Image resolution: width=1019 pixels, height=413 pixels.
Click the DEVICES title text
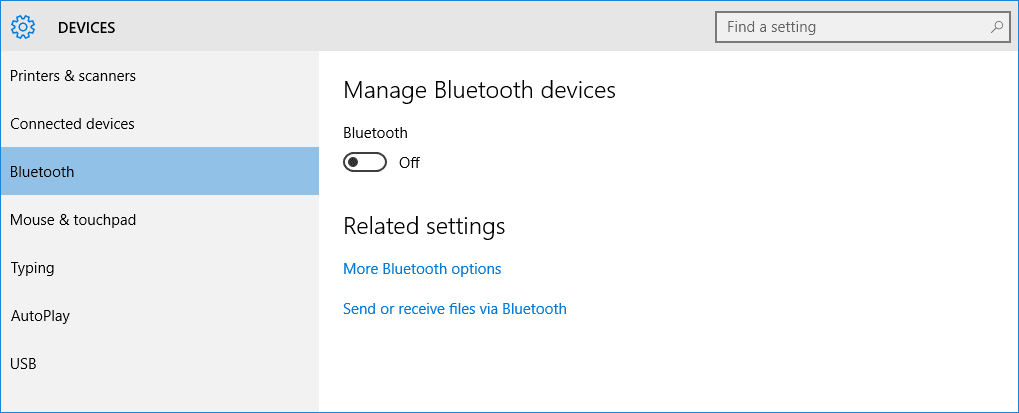[x=86, y=28]
